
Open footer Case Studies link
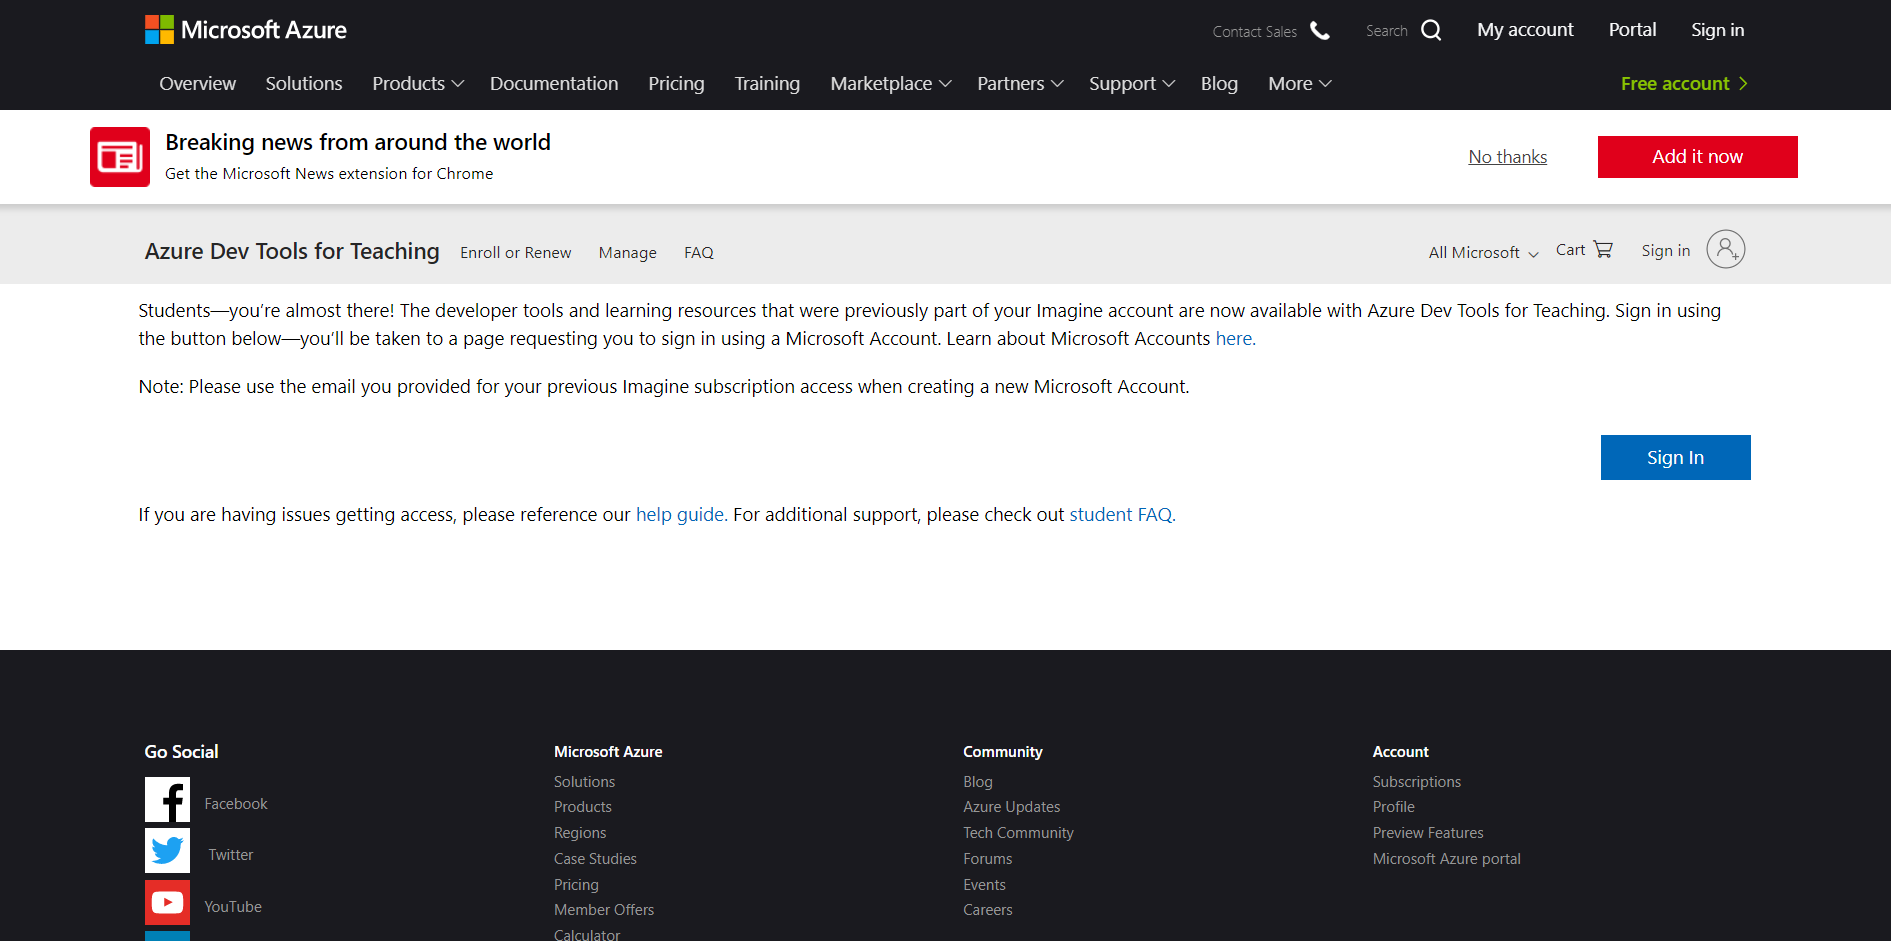click(595, 859)
